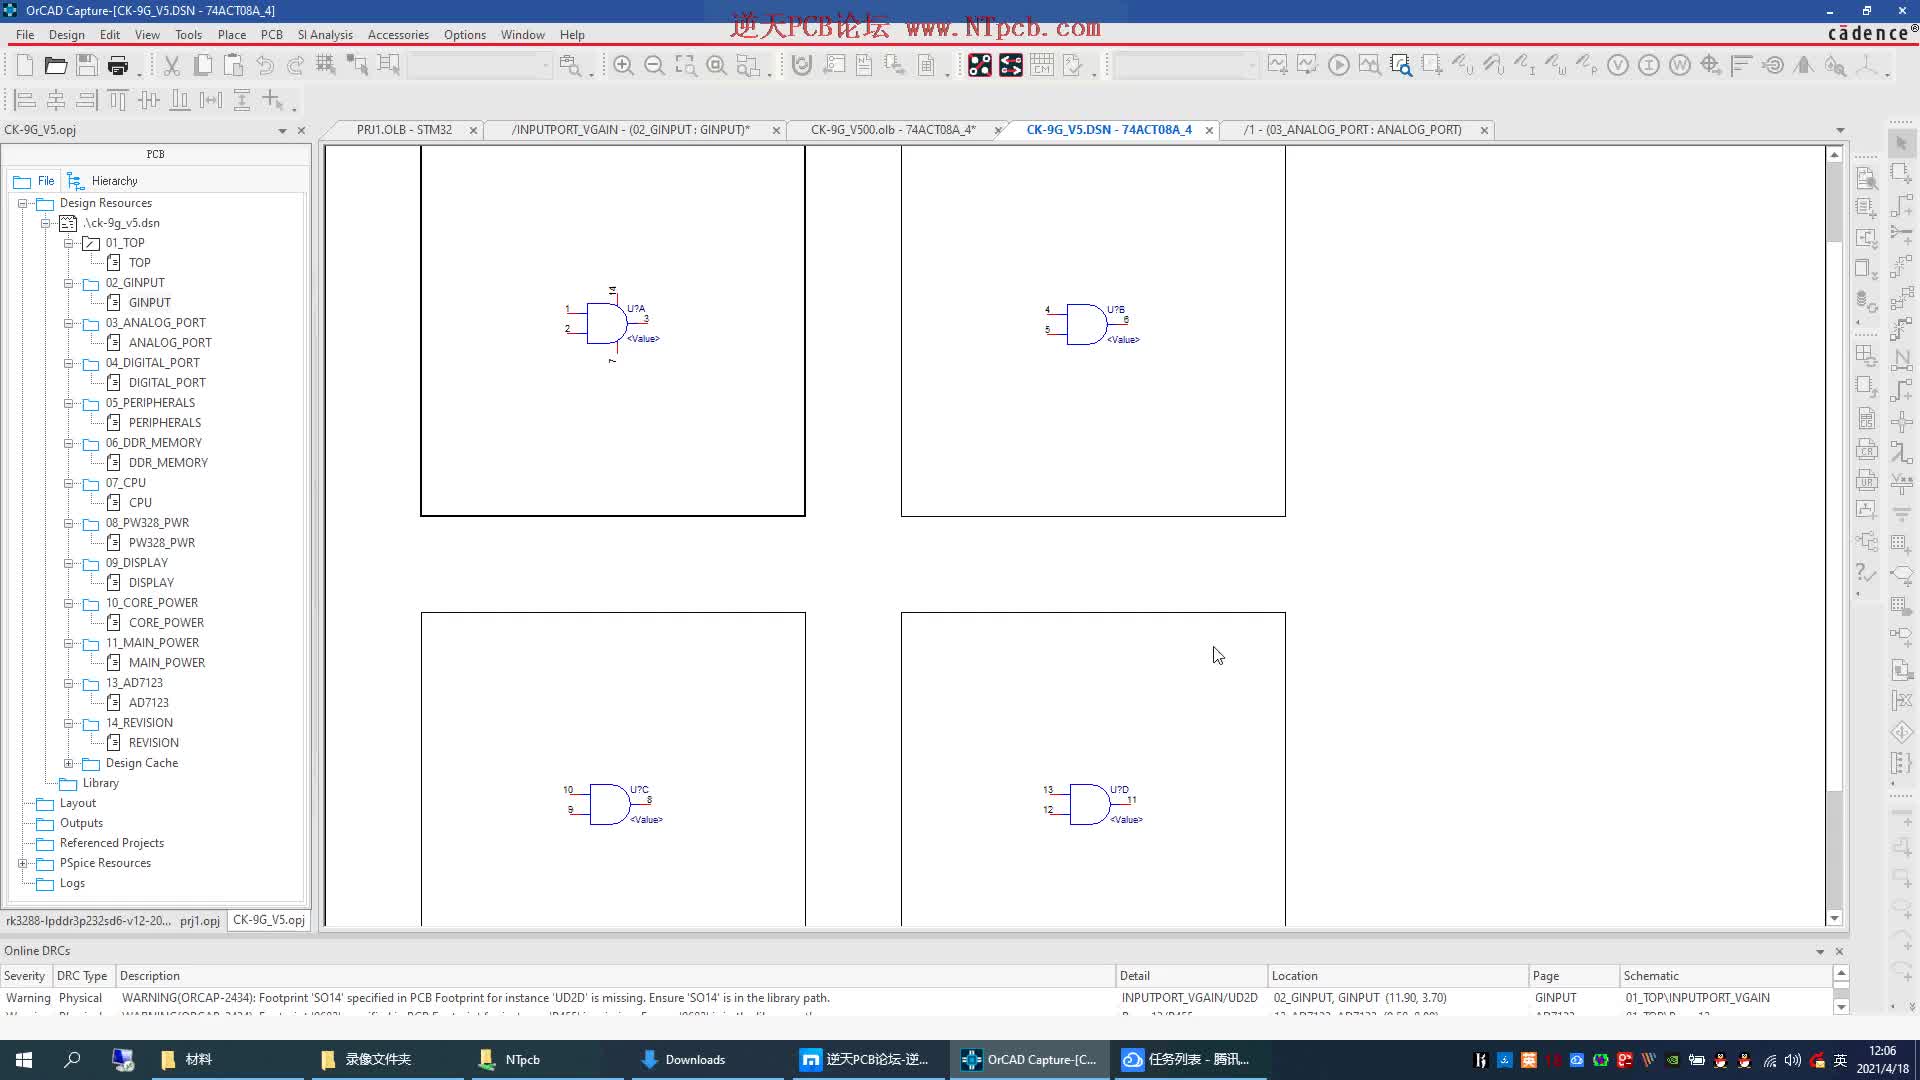Image resolution: width=1920 pixels, height=1080 pixels.
Task: Click the Place menu in menubar
Action: click(x=233, y=34)
